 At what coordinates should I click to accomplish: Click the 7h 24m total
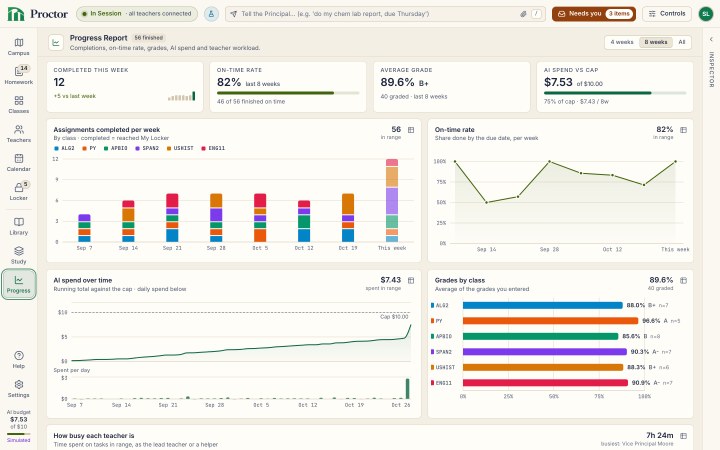pos(659,435)
